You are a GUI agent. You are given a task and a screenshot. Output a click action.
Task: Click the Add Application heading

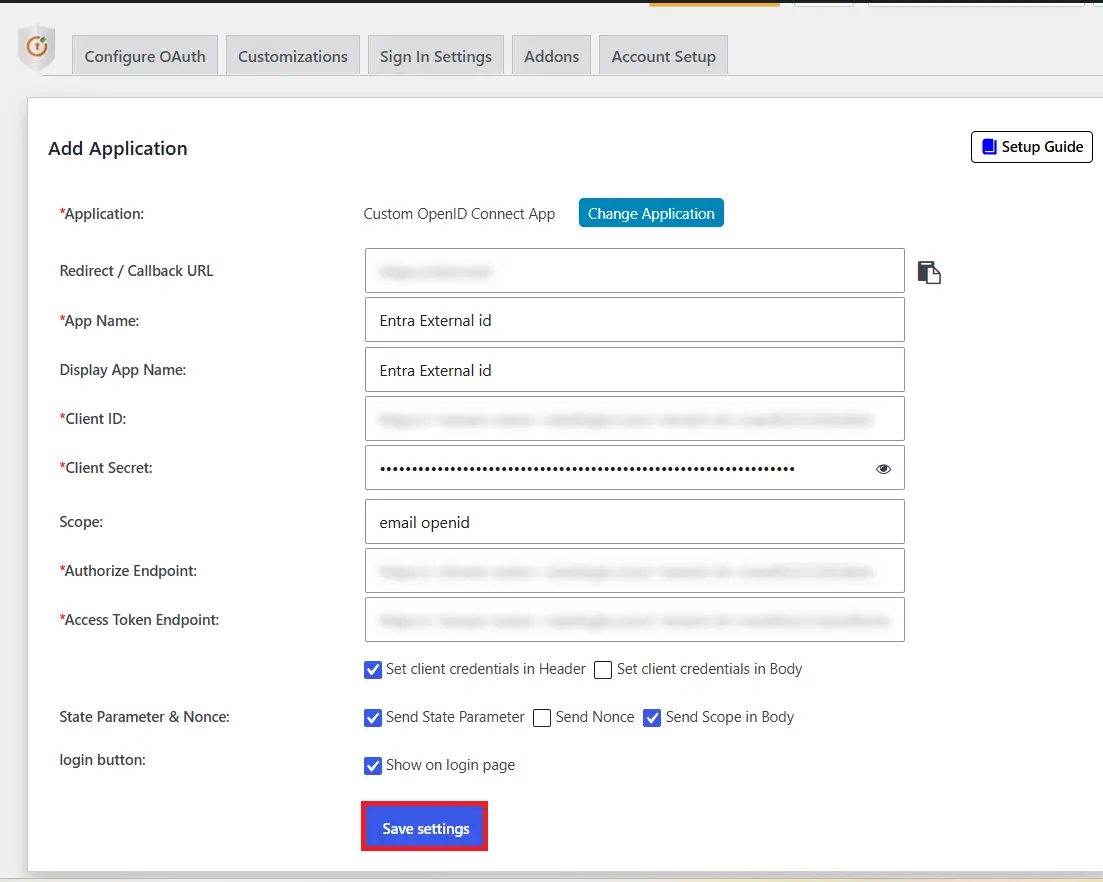pyautogui.click(x=117, y=148)
